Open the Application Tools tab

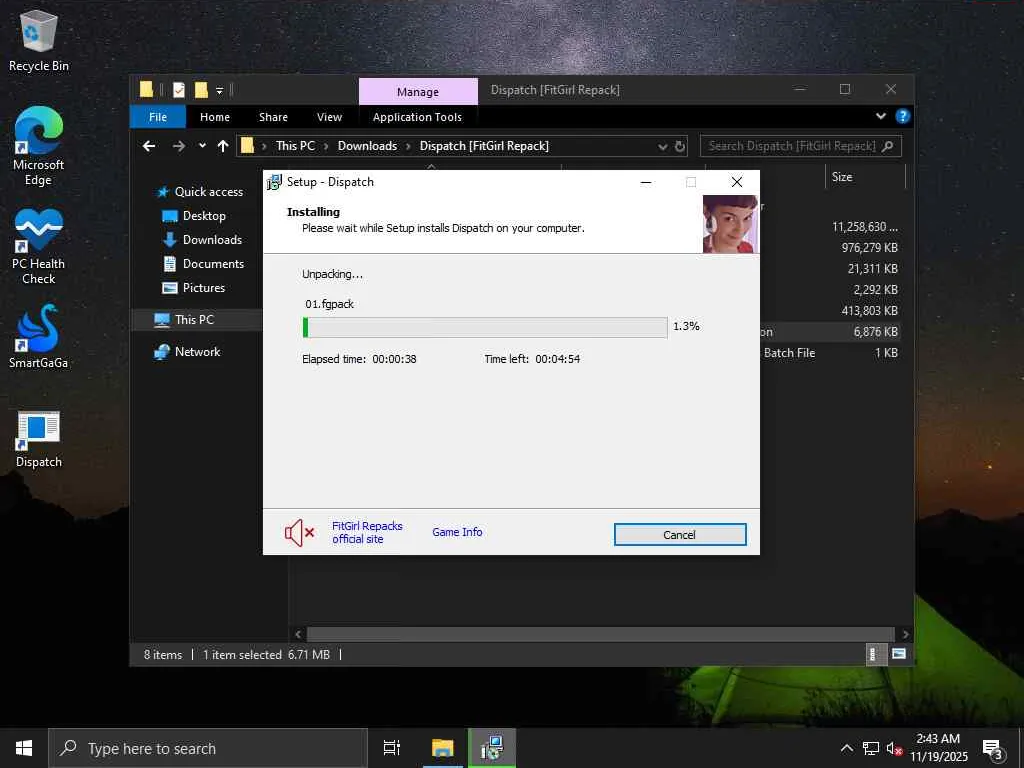[417, 117]
